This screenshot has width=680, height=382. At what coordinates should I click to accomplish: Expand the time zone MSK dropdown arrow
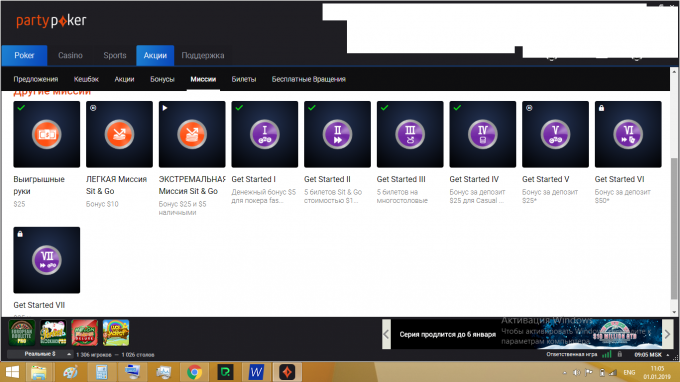(668, 355)
